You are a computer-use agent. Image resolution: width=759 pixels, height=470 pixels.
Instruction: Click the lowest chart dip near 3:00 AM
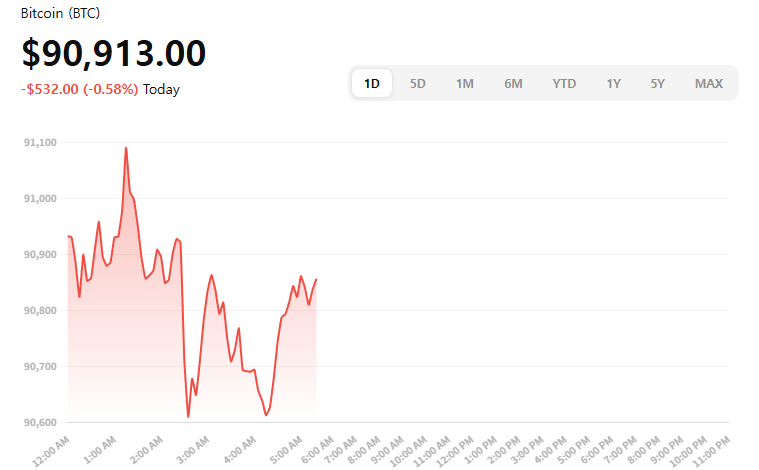[x=188, y=416]
